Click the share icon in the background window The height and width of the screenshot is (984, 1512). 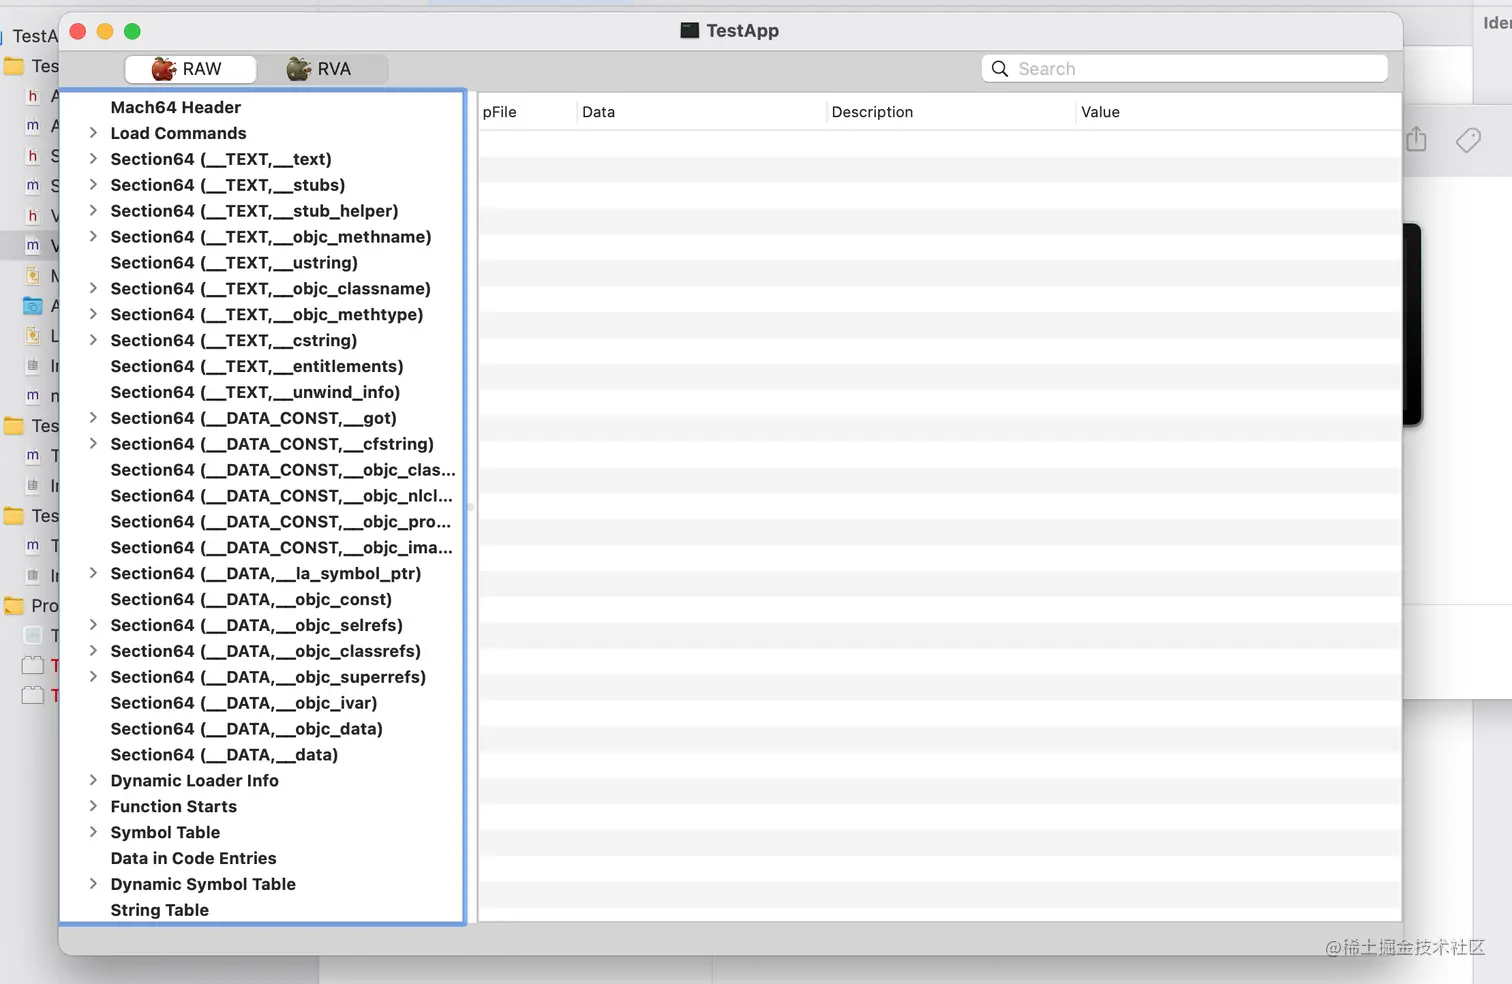point(1416,139)
